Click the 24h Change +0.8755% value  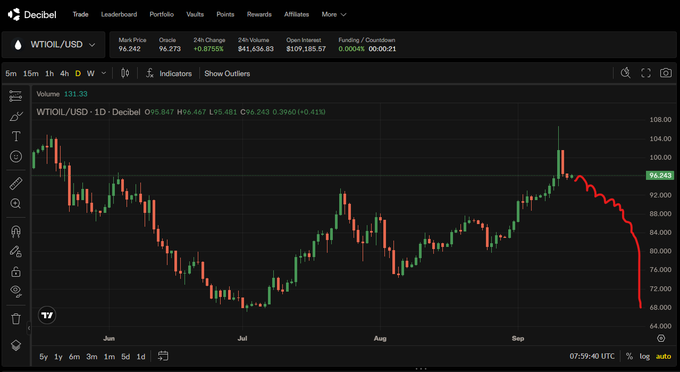(209, 49)
